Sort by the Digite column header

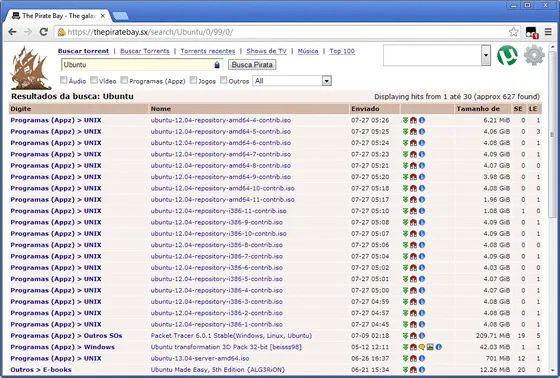click(x=21, y=109)
